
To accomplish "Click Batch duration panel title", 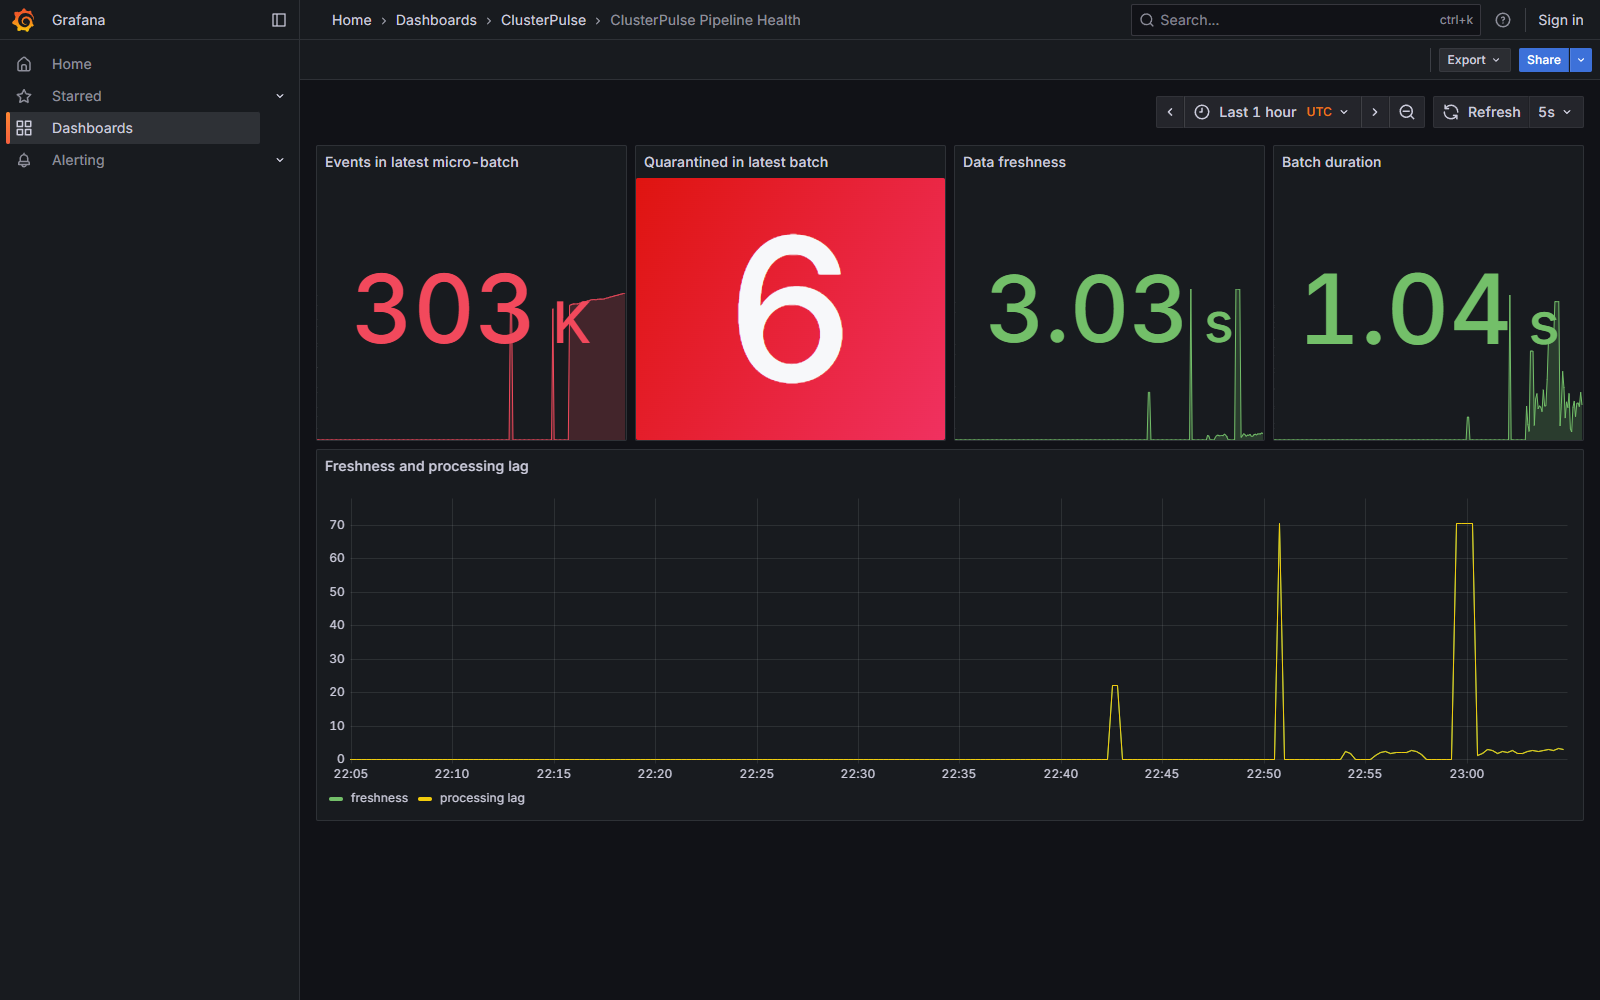I will coord(1331,162).
